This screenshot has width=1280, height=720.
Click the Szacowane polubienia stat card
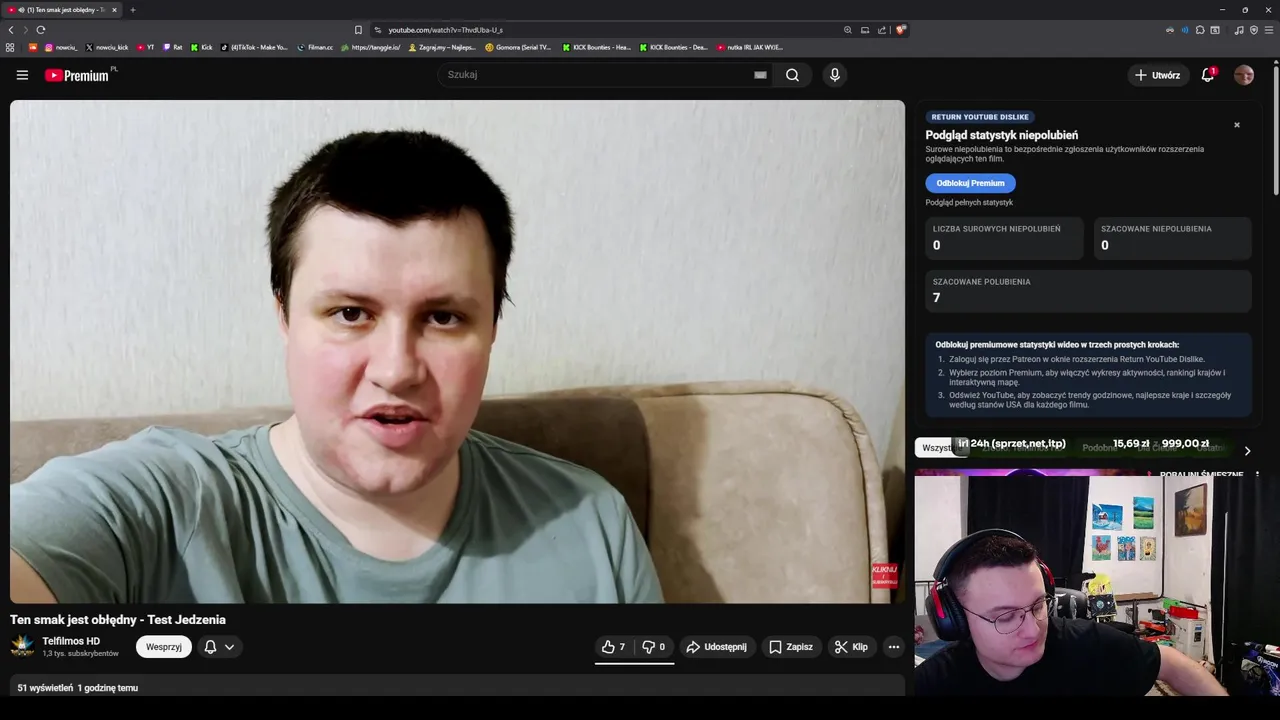point(1088,291)
